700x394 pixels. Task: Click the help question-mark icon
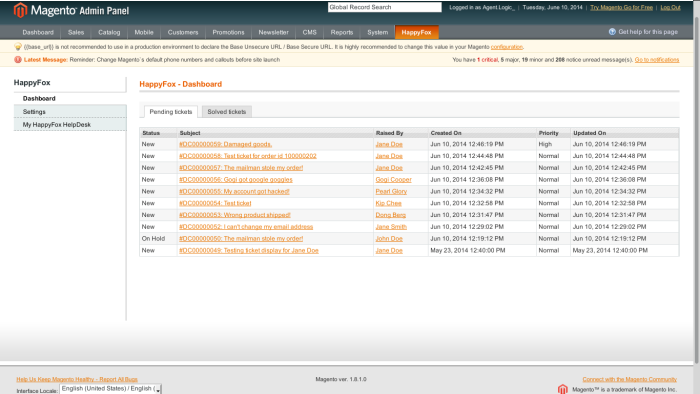coord(612,32)
